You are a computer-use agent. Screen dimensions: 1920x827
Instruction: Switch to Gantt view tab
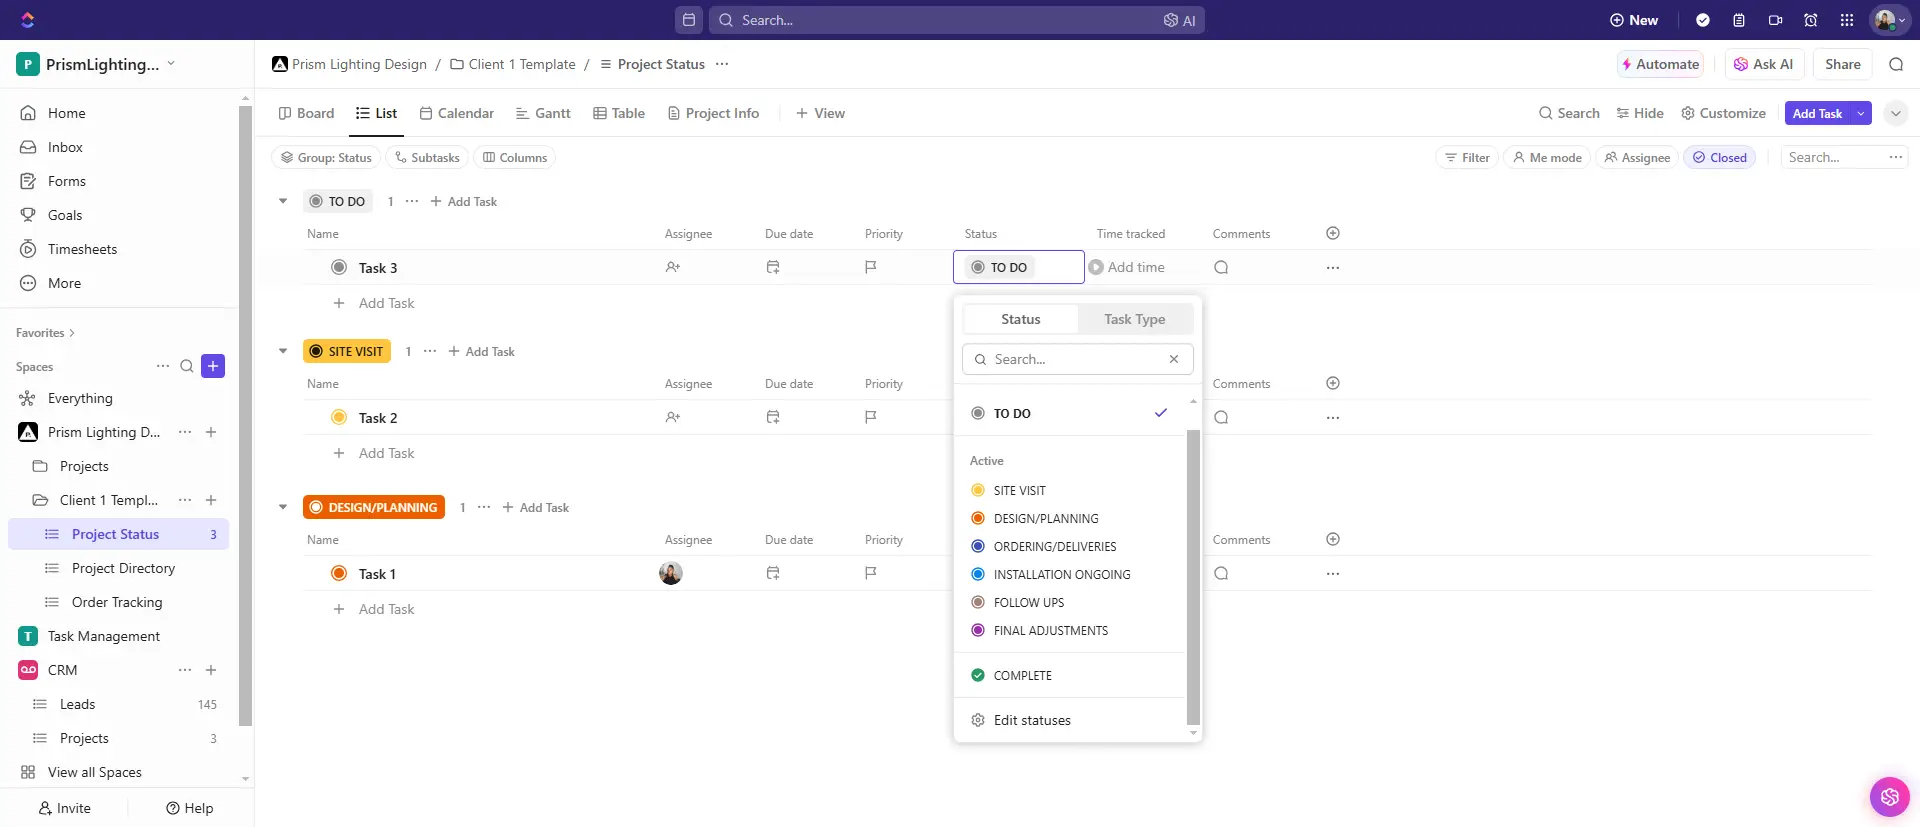(543, 113)
